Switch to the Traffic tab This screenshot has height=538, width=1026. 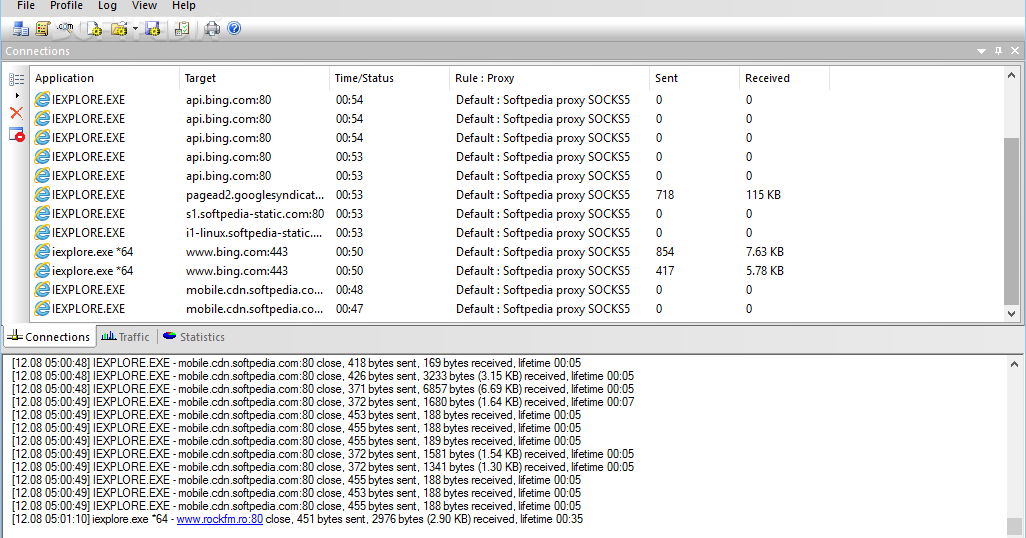point(126,337)
